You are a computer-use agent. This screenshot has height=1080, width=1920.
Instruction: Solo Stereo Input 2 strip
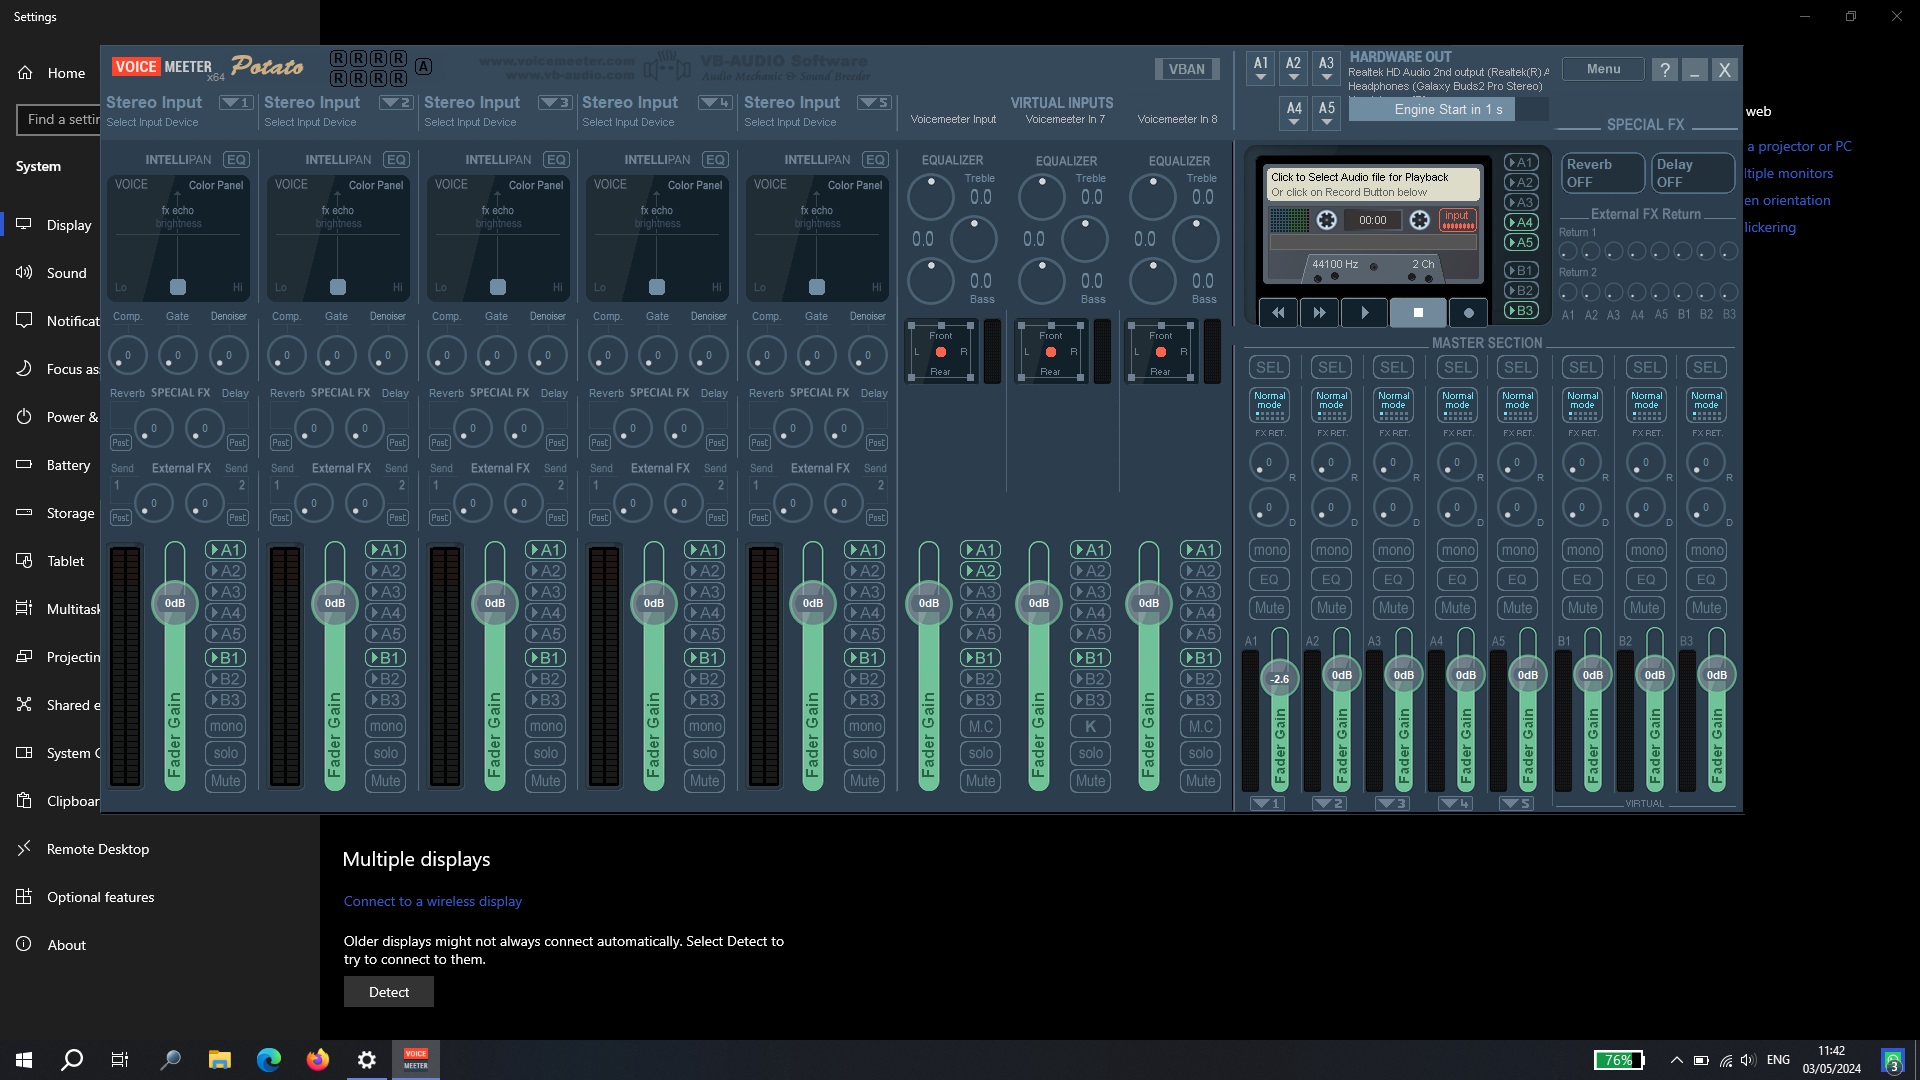tap(386, 753)
